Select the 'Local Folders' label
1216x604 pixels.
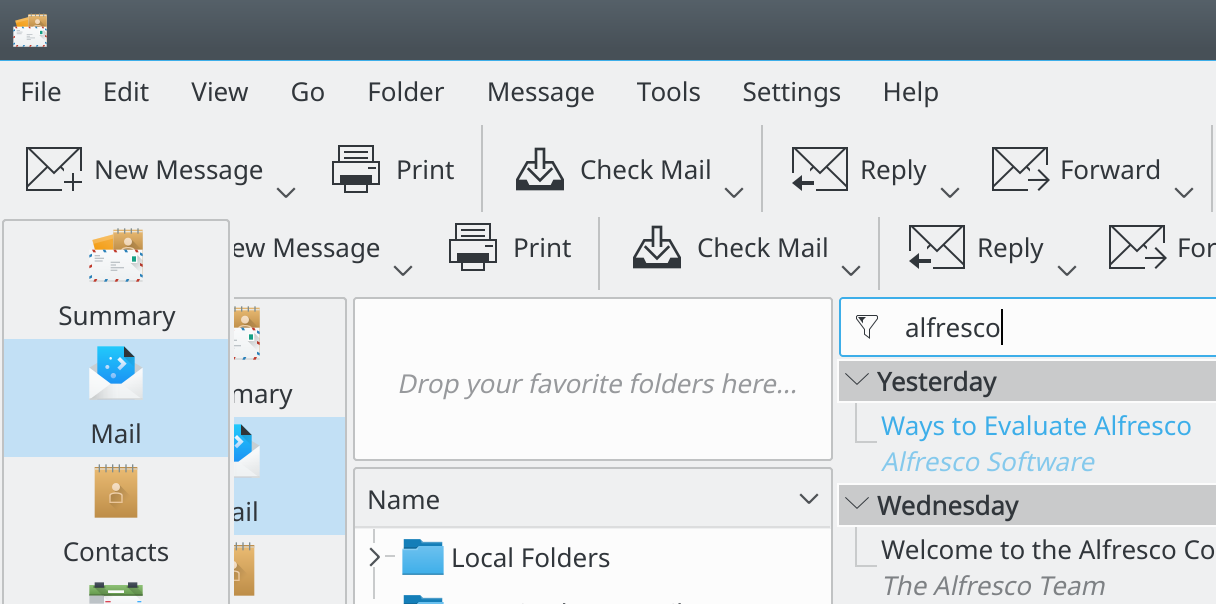[x=530, y=558]
